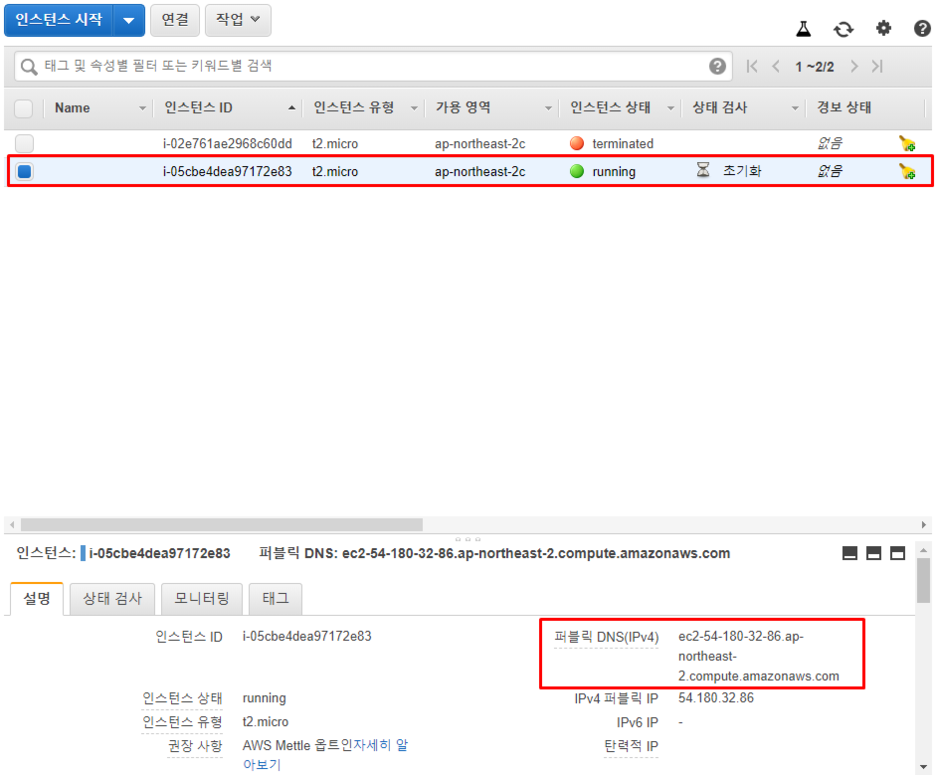Viewport: 936px width, 775px height.
Task: Open 가용 영역 column arrow
Action: click(x=548, y=108)
